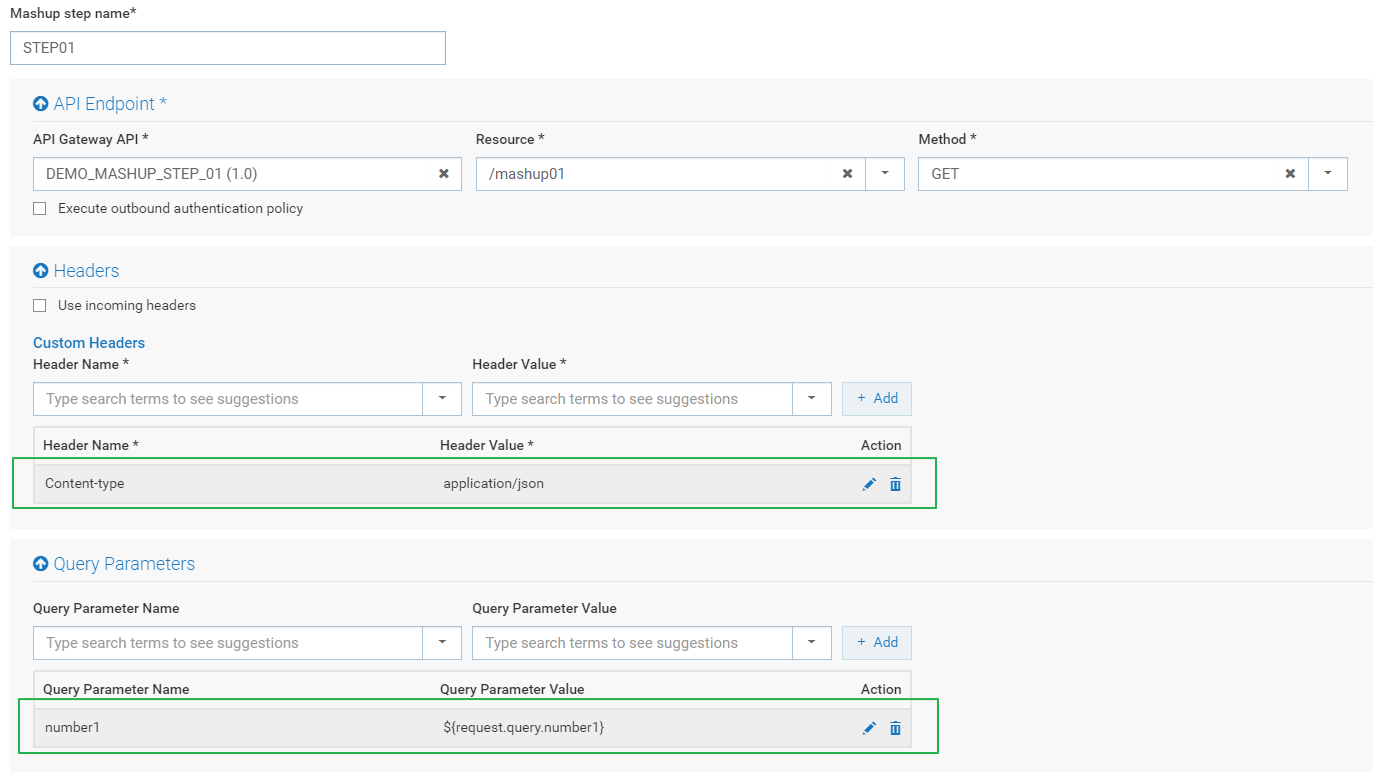Collapse the Query Parameters section
This screenshot has width=1373, height=772.
pyautogui.click(x=41, y=564)
